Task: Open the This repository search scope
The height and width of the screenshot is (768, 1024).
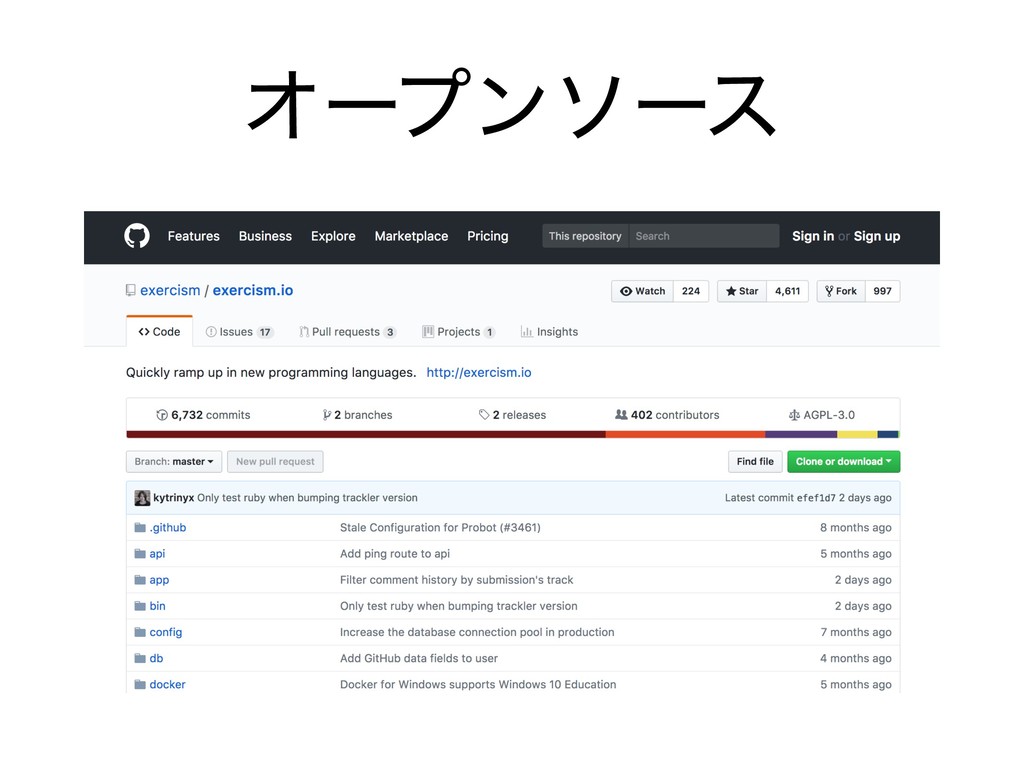Action: click(585, 236)
